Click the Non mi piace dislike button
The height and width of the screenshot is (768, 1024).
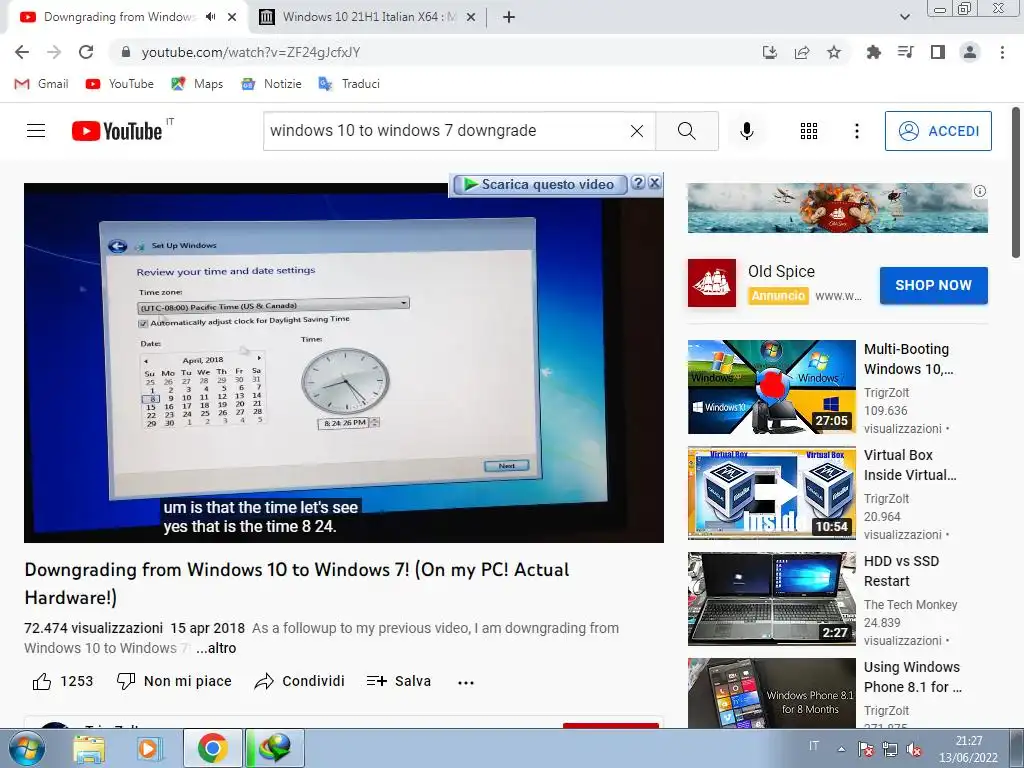pos(174,681)
